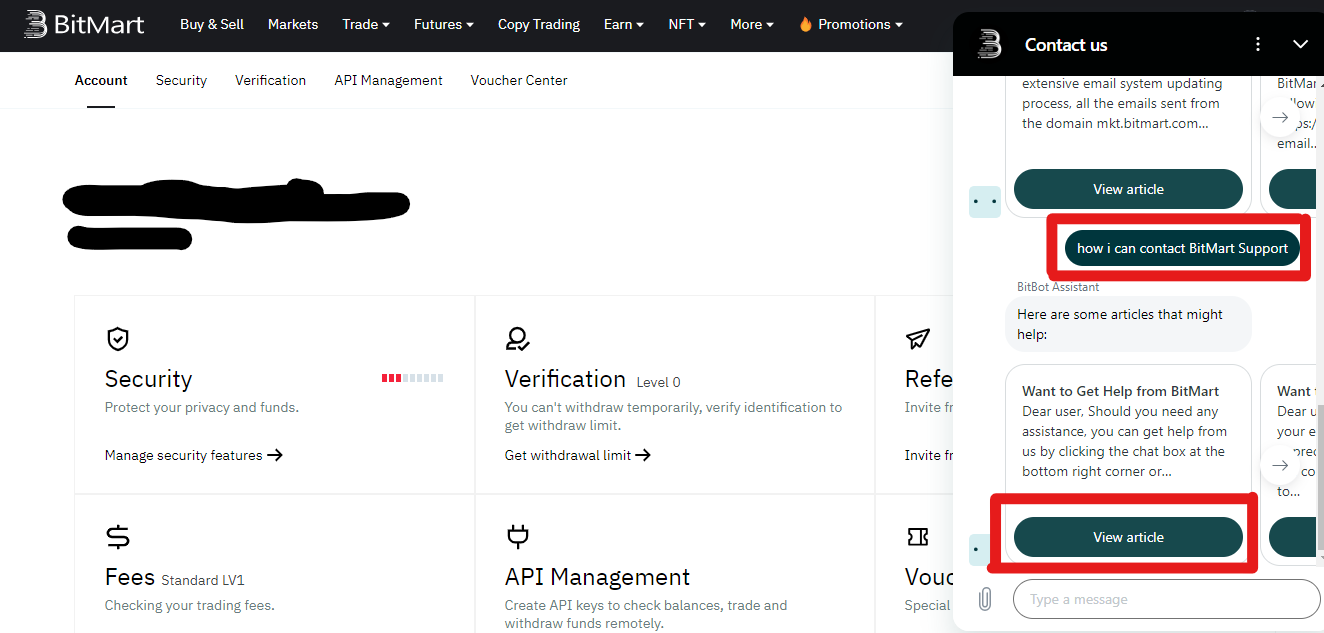Click the fire icon beside Promotions

point(805,24)
